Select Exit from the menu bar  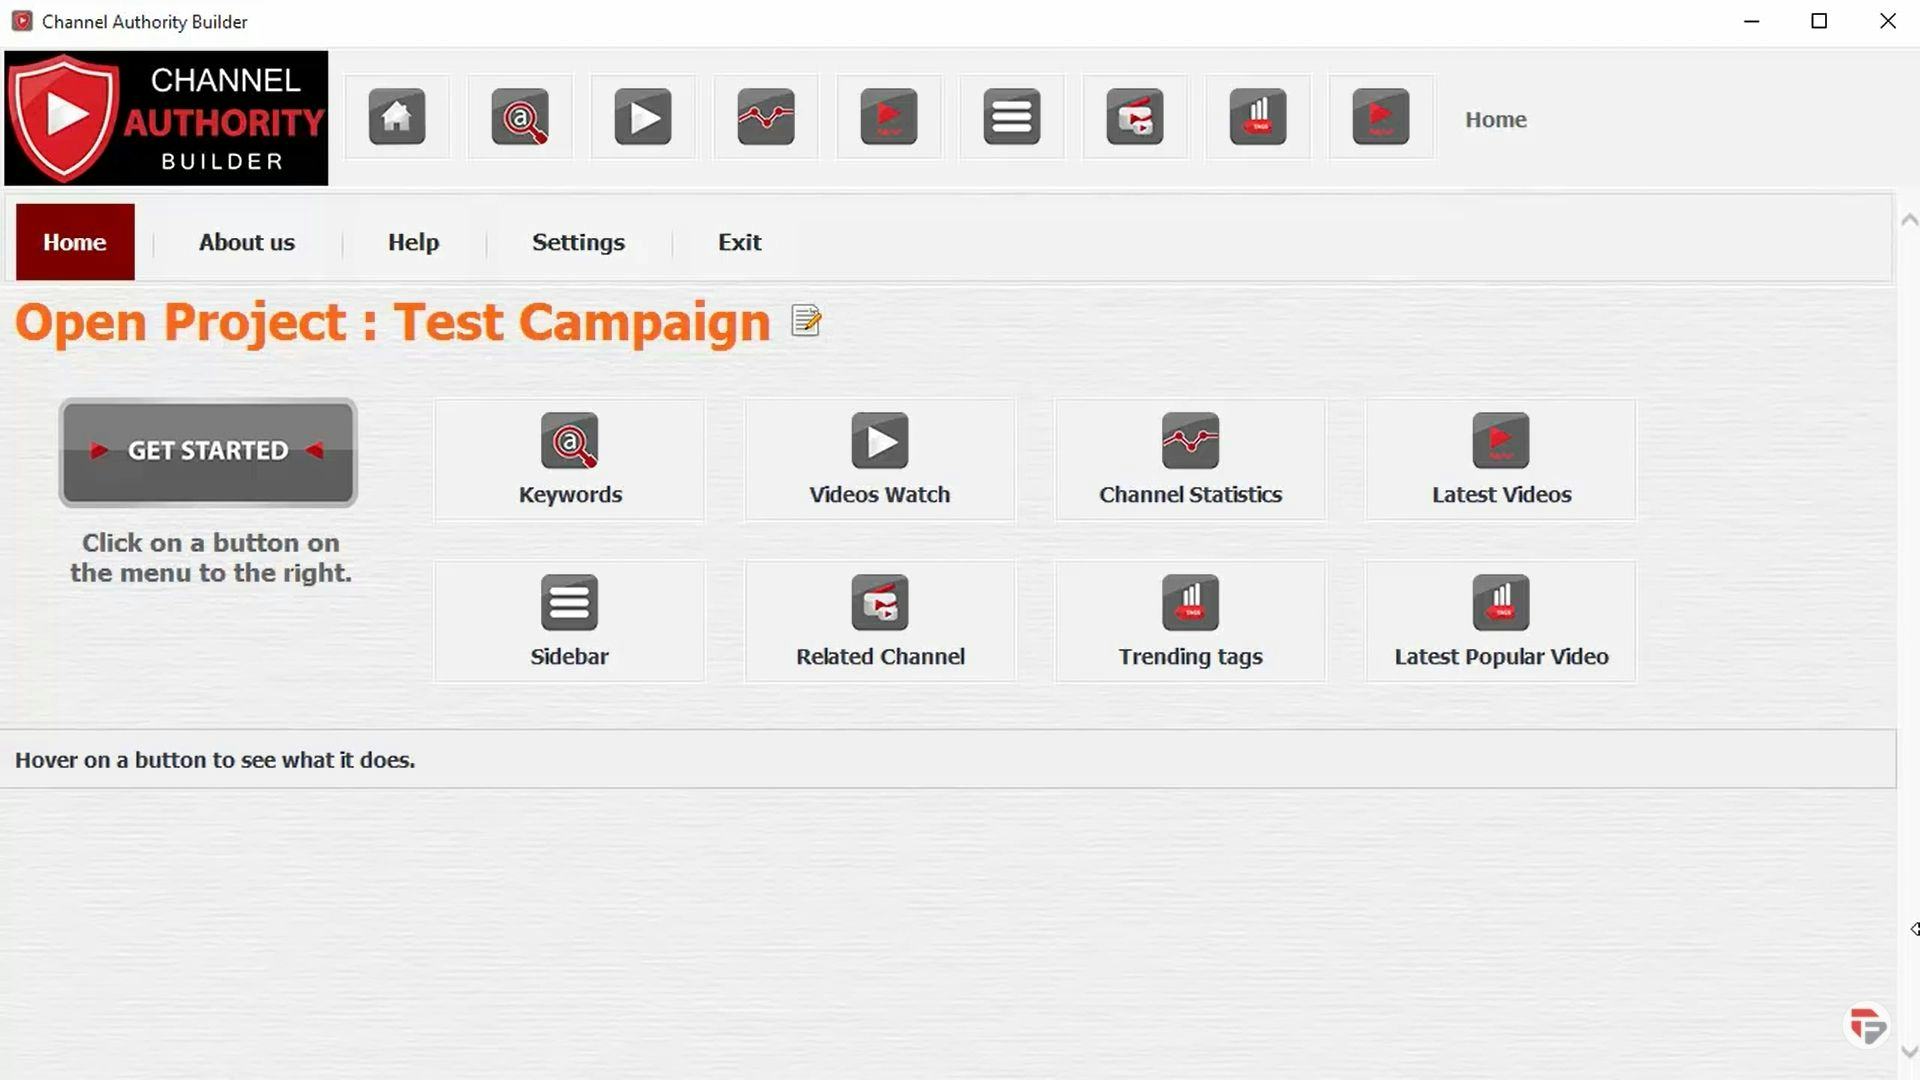click(x=739, y=242)
